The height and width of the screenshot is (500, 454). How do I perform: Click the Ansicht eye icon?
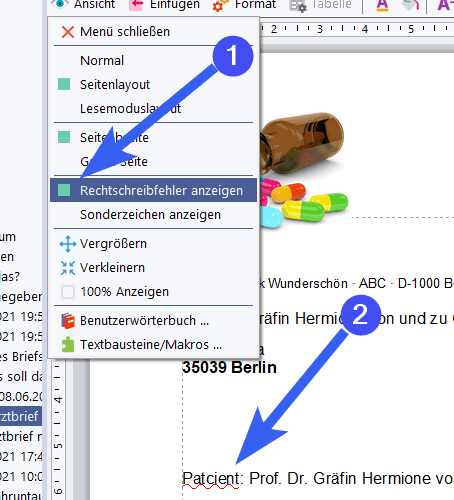point(60,4)
